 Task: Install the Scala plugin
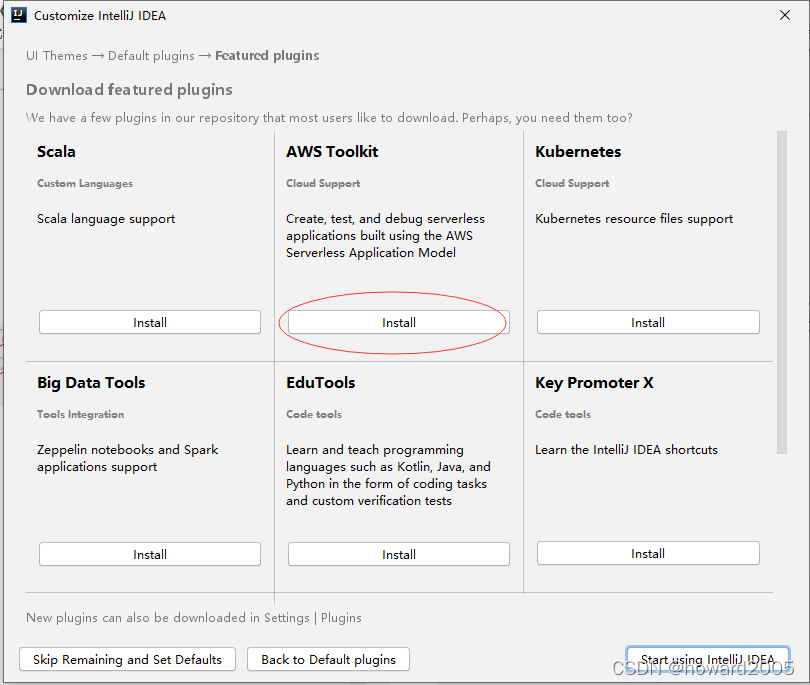pos(150,322)
